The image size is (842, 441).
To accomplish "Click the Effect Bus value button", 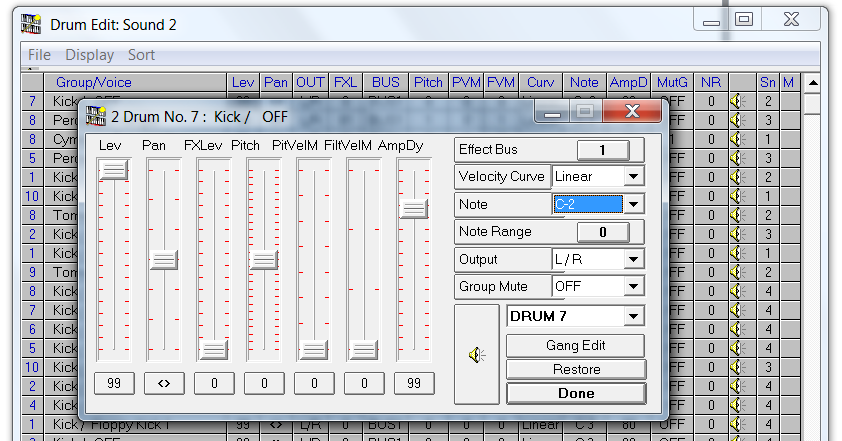I will tap(595, 150).
